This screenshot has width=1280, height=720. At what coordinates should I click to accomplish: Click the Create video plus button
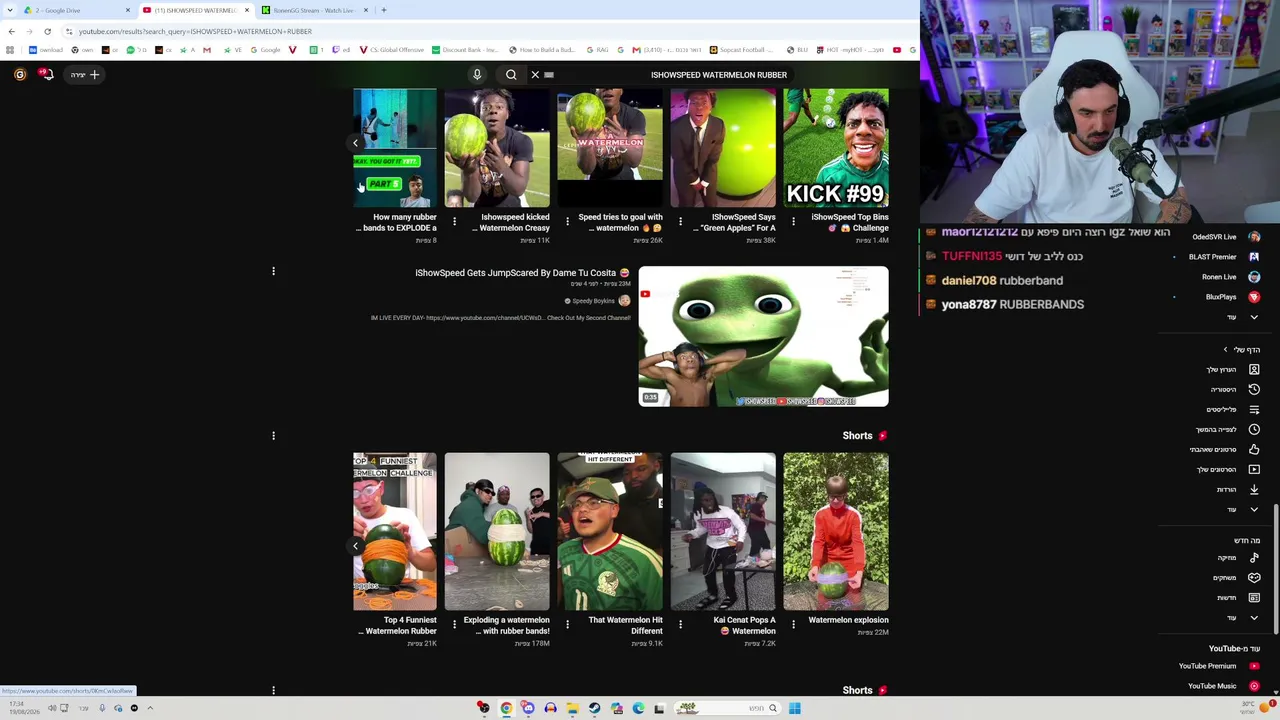(x=83, y=74)
